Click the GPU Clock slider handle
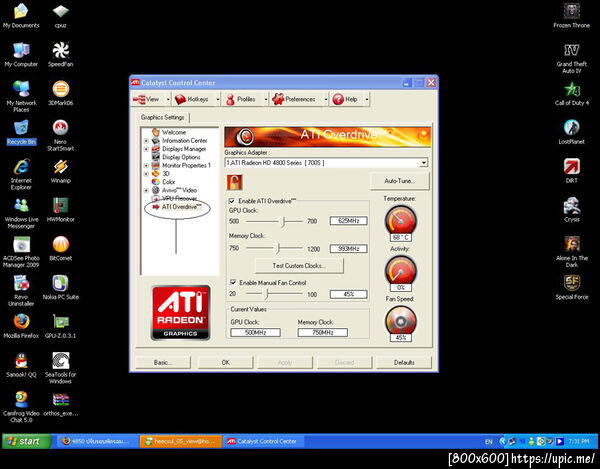Screen dimensions: 600x469 (x=284, y=221)
